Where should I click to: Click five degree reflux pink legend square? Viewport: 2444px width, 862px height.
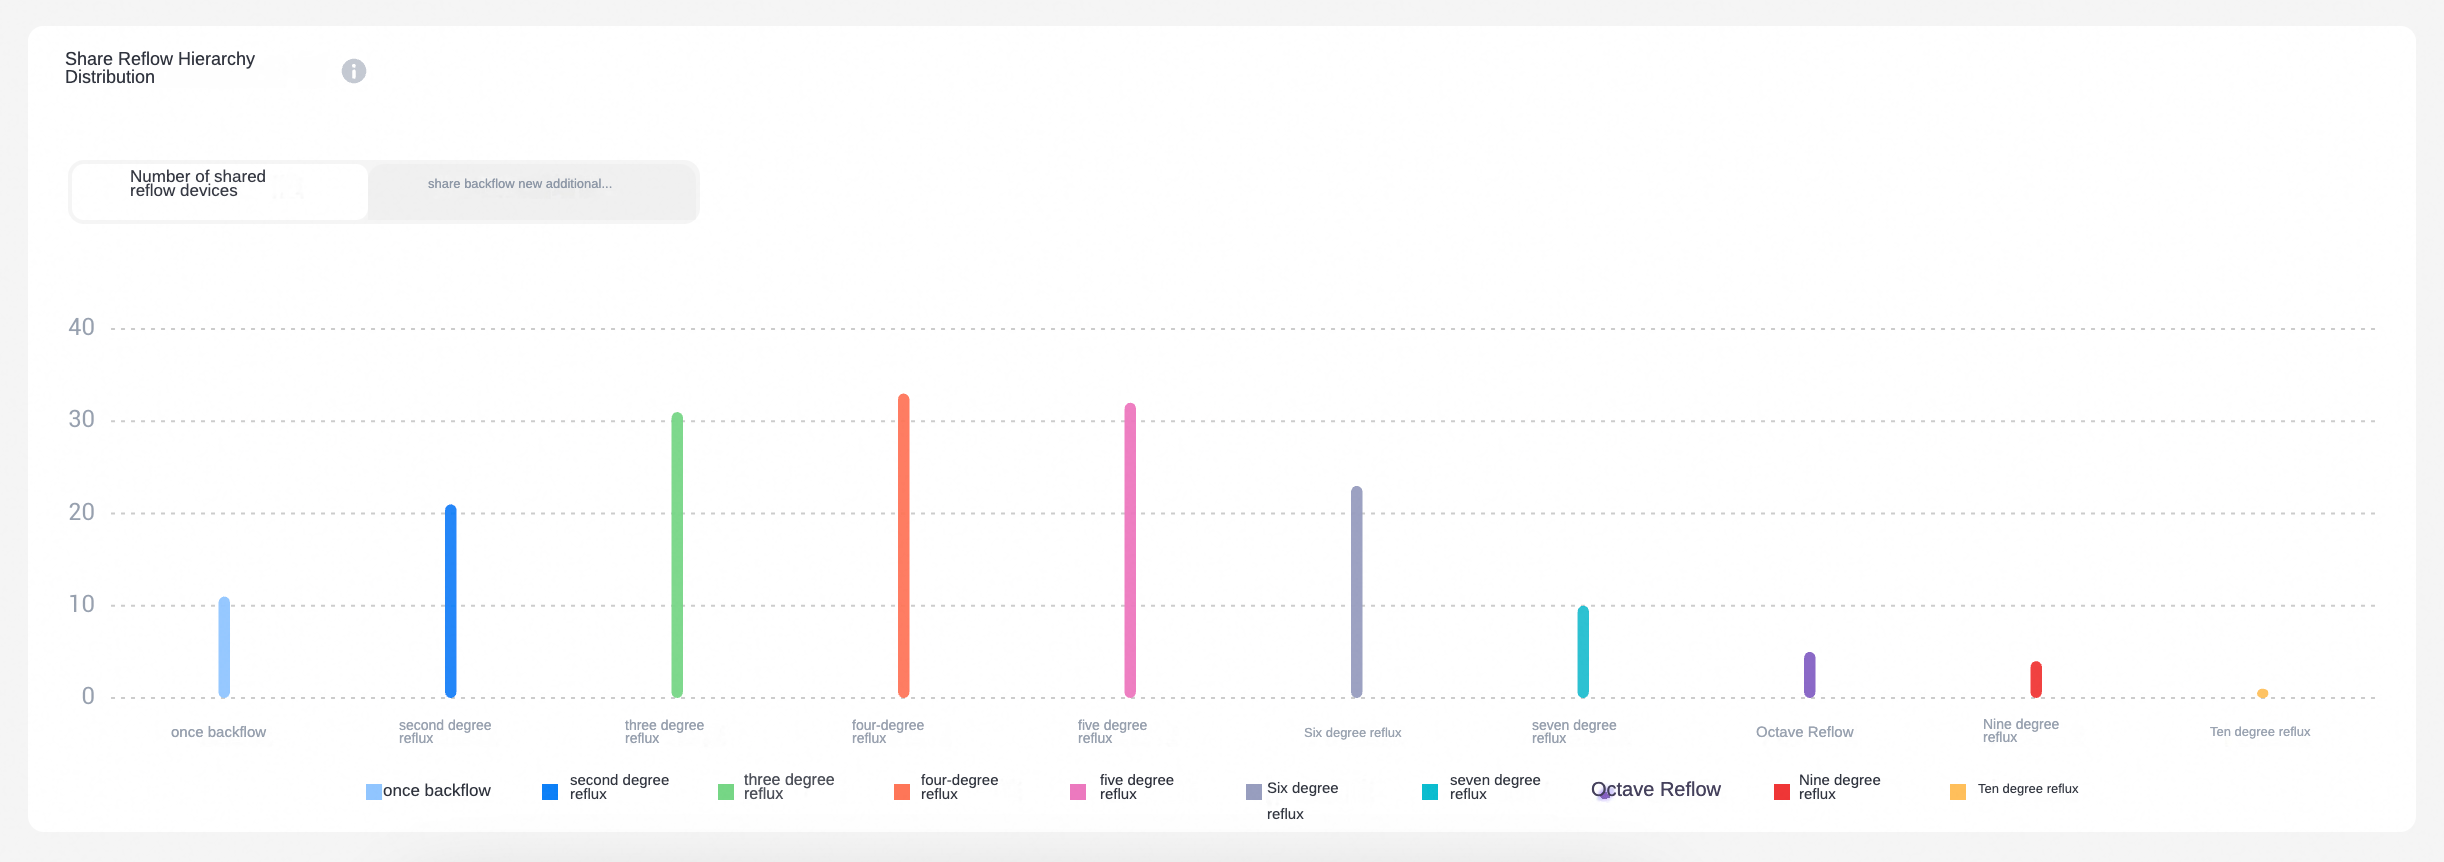(1078, 792)
